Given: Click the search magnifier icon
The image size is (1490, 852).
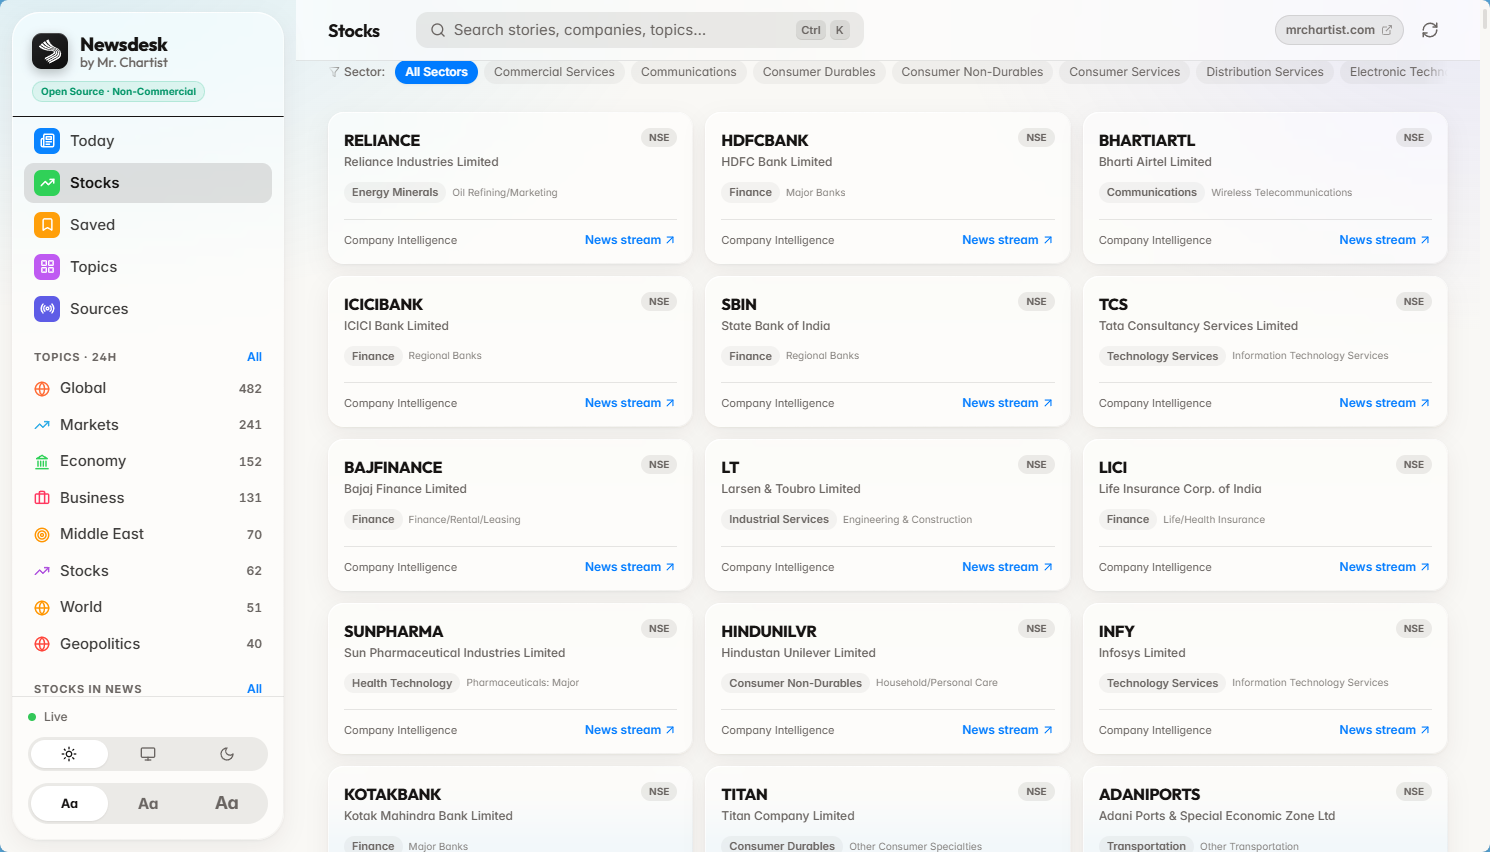Looking at the screenshot, I should coord(438,30).
